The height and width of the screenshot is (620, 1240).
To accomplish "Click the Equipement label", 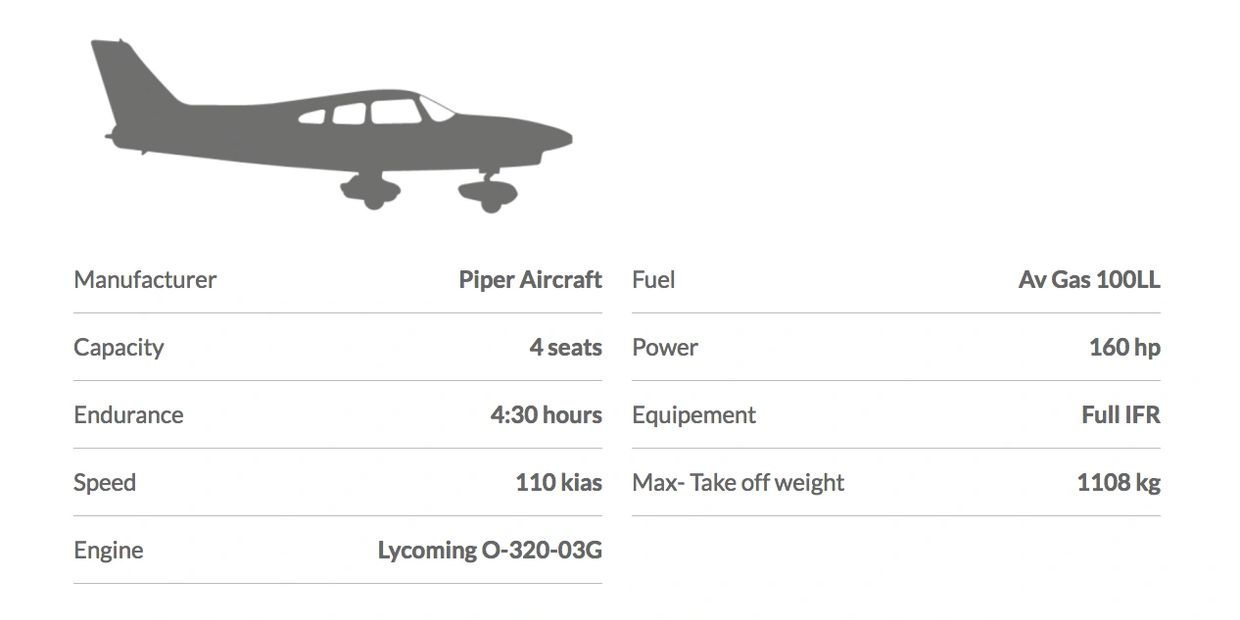I will click(x=694, y=415).
